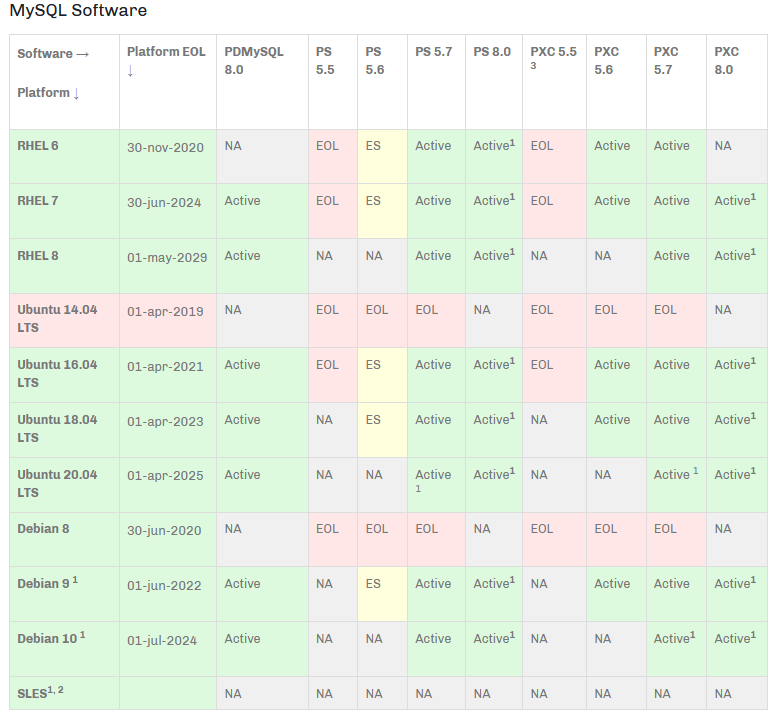Click the Software → Platform ↓ corner header
The height and width of the screenshot is (714, 776).
(x=64, y=82)
